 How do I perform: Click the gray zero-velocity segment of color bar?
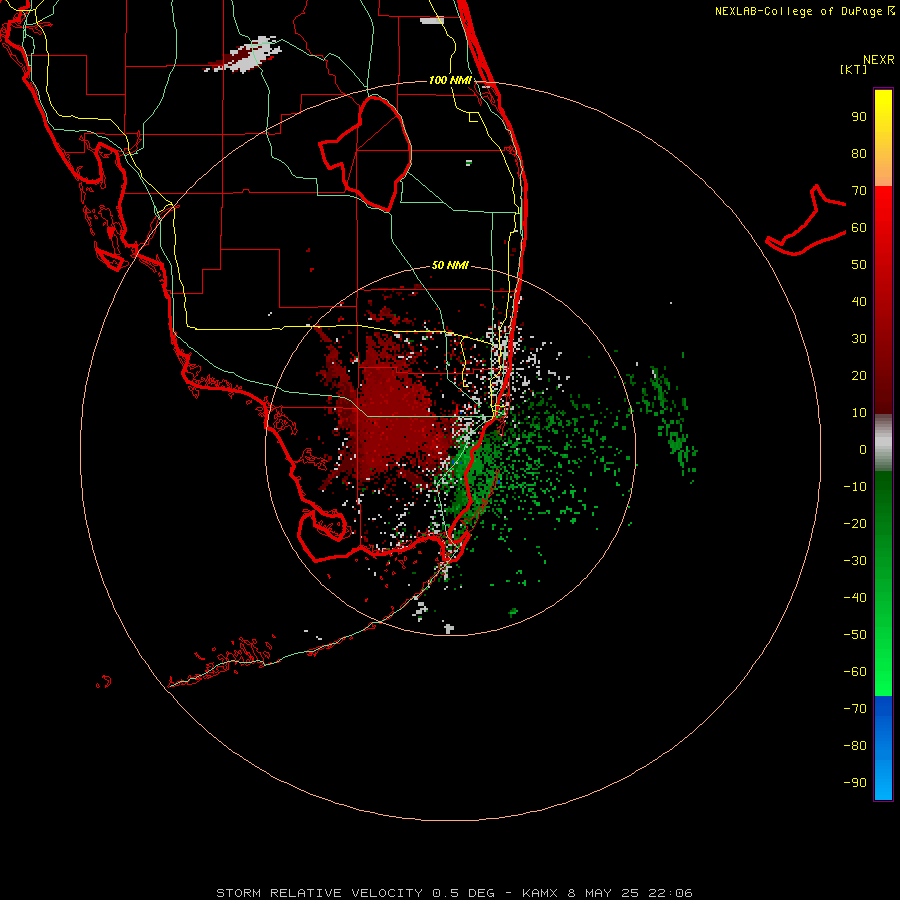[x=883, y=443]
